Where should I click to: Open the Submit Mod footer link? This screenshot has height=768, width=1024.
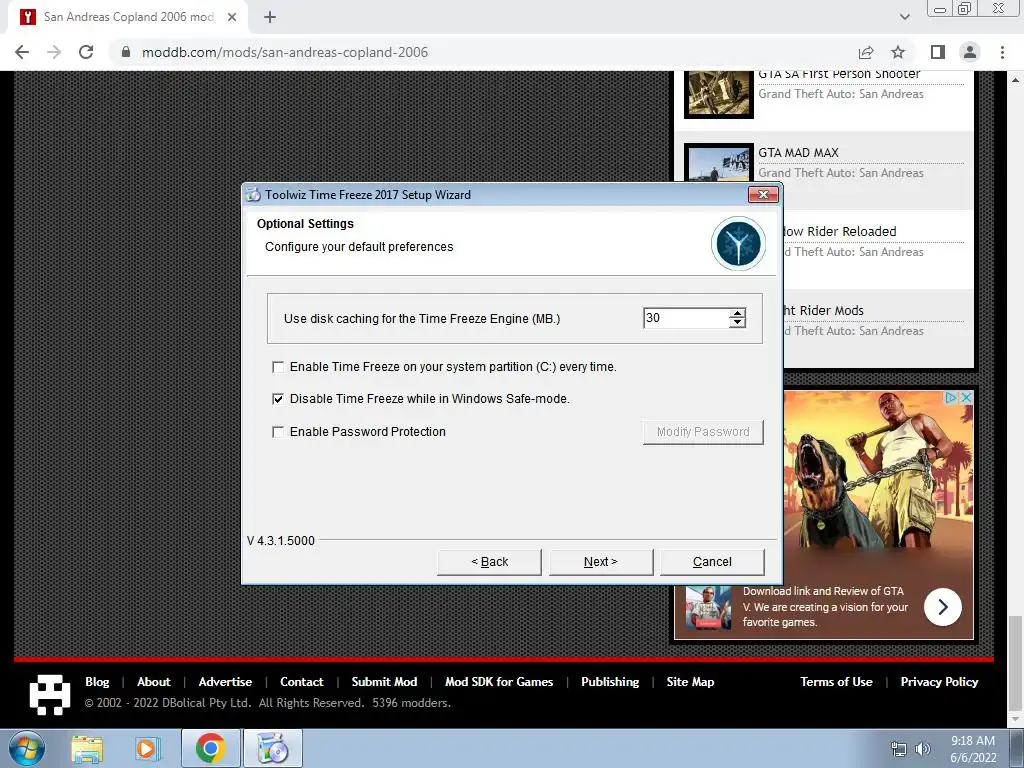384,682
